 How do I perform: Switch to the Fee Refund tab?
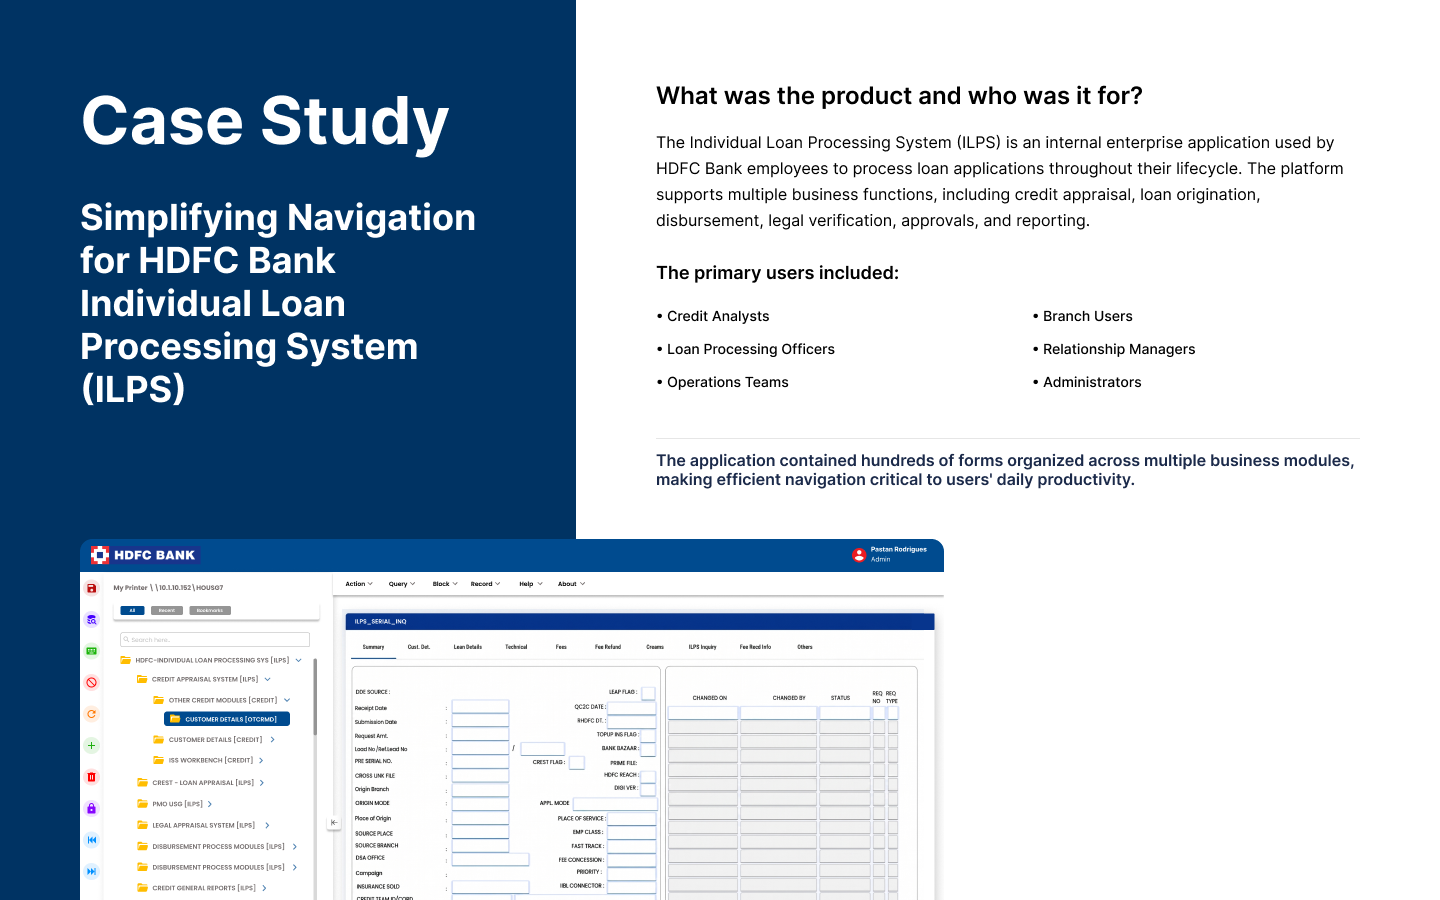pos(608,647)
